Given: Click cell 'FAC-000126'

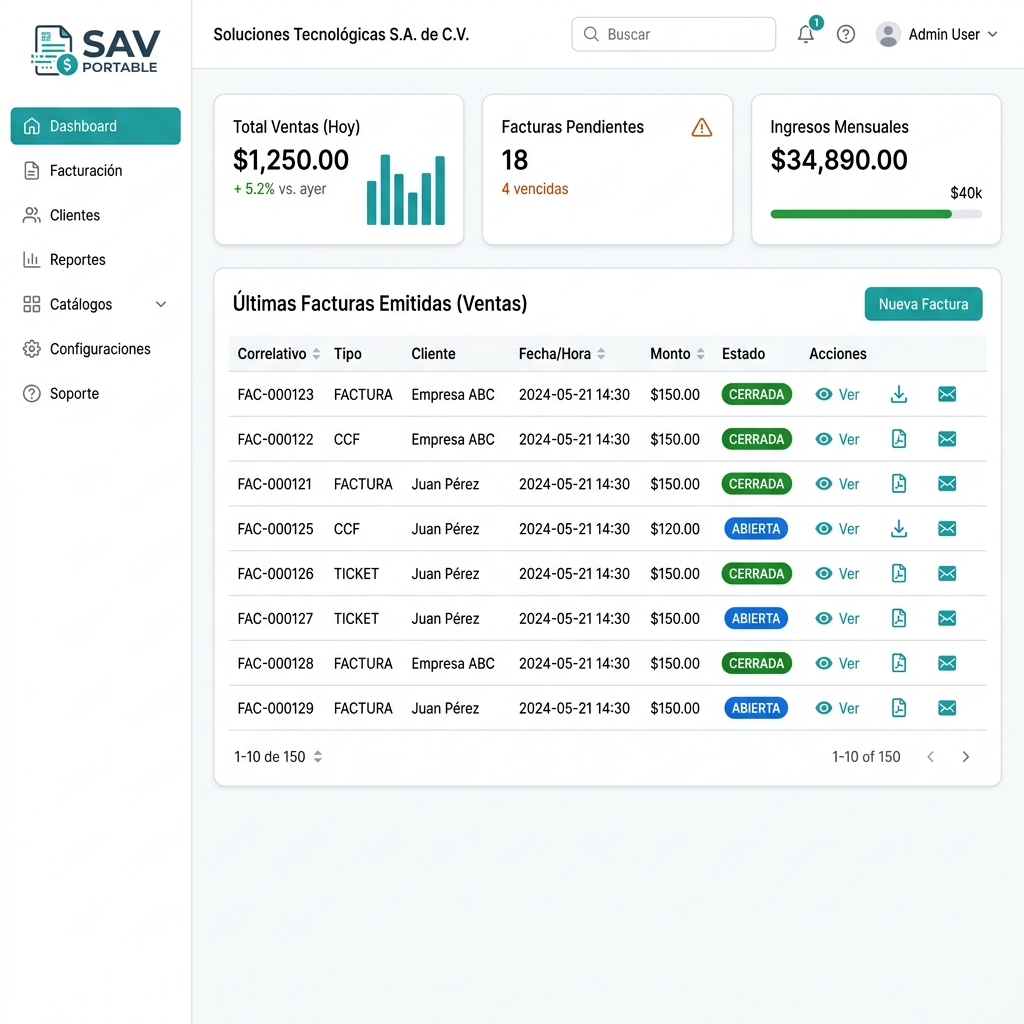Looking at the screenshot, I should (x=276, y=574).
